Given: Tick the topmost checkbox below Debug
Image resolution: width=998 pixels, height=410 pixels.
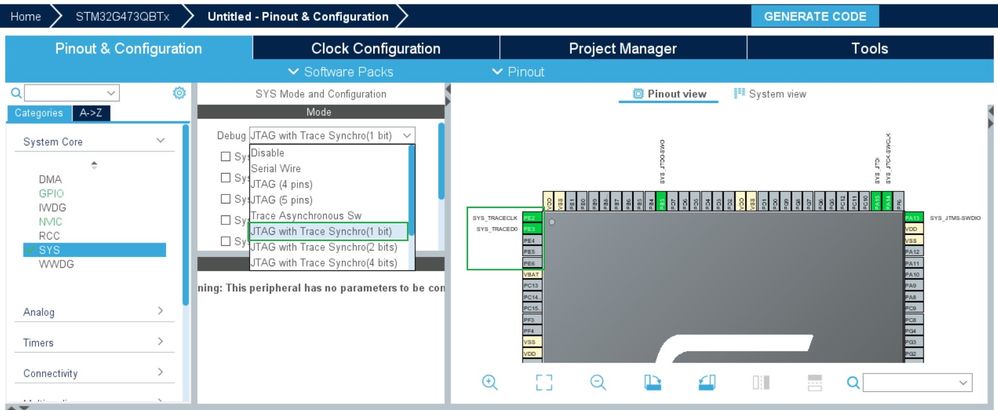Looking at the screenshot, I should 225,156.
